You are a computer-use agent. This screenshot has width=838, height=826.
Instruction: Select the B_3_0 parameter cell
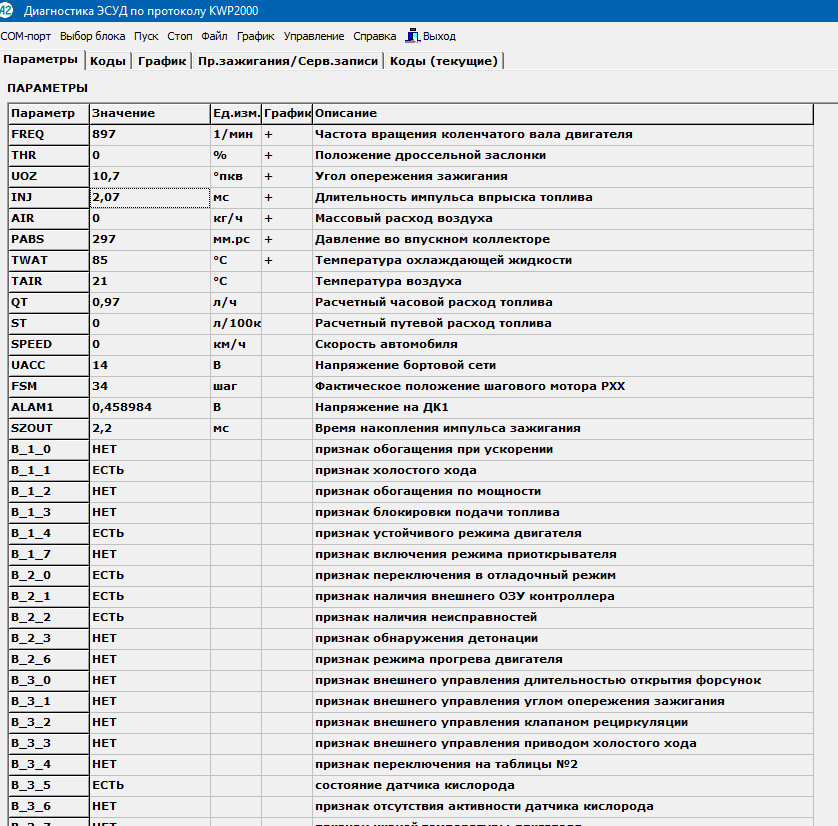49,681
